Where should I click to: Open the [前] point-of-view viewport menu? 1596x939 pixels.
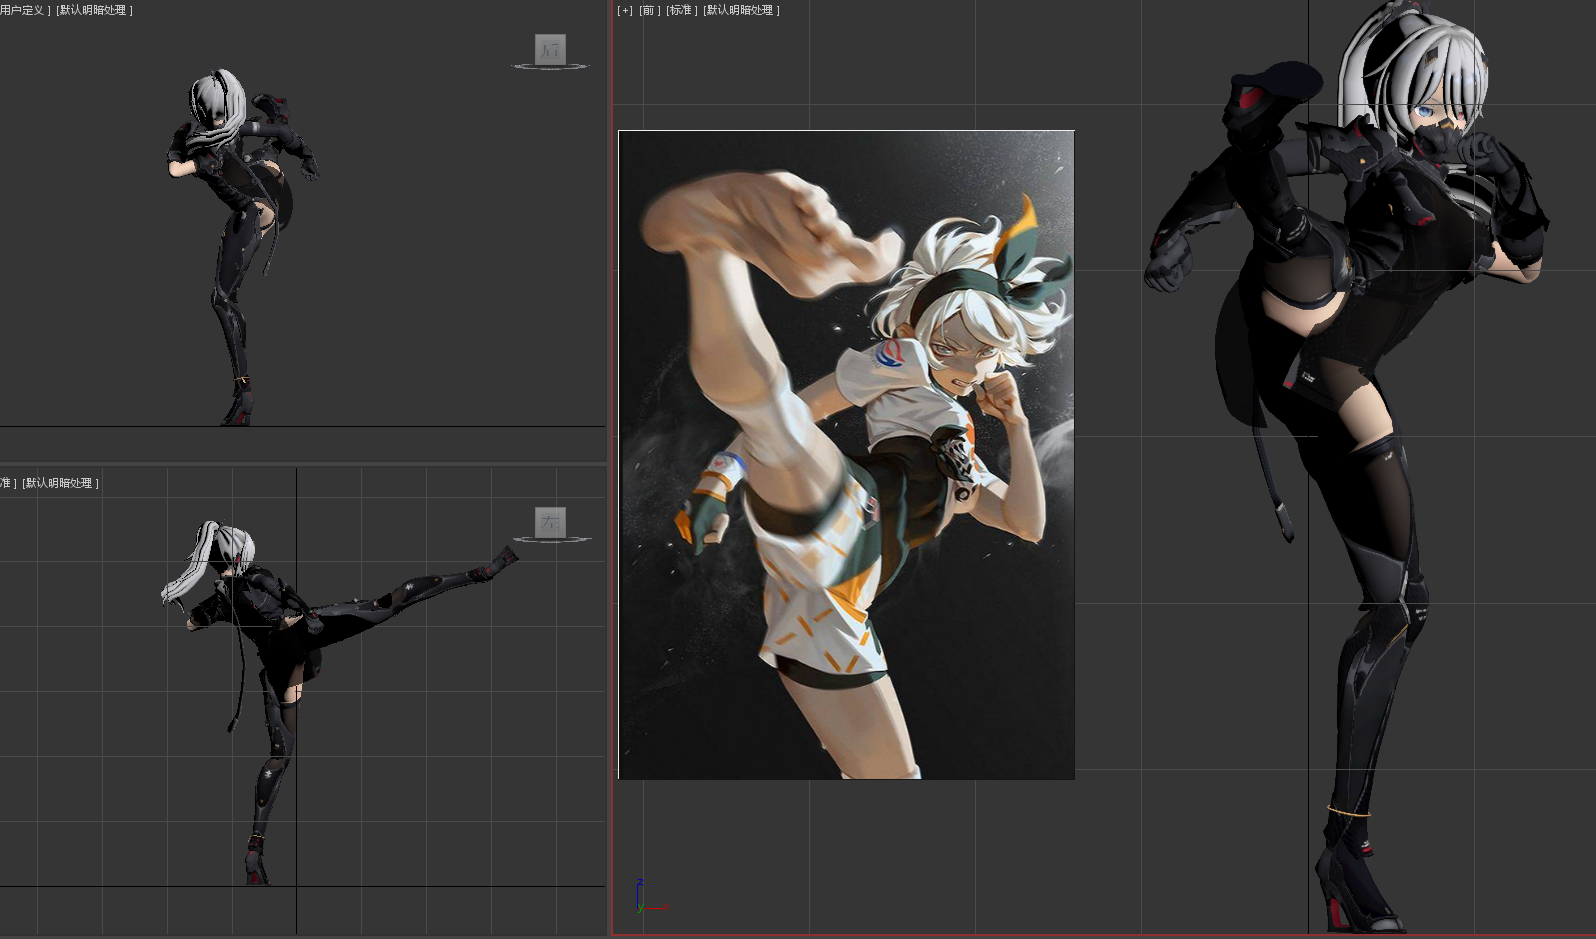tap(648, 10)
